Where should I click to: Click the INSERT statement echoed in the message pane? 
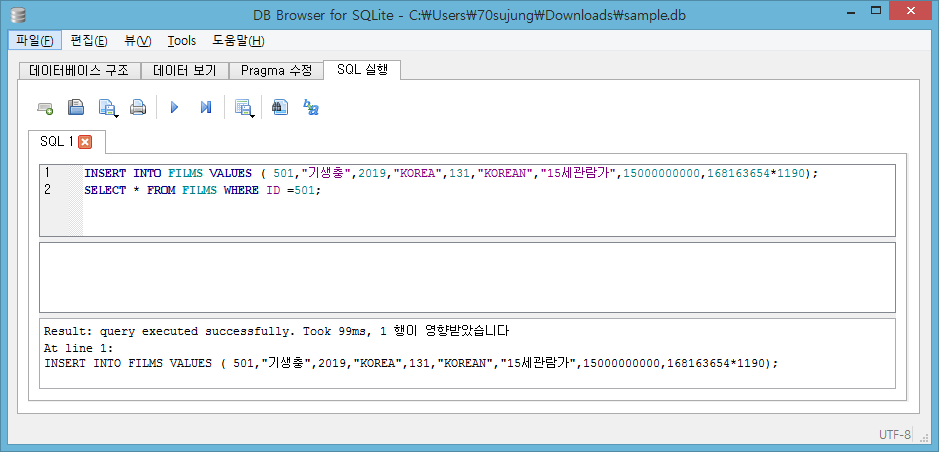click(x=411, y=363)
